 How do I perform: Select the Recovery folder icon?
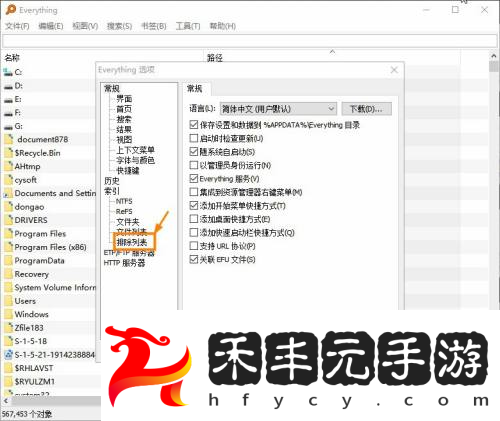pyautogui.click(x=9, y=274)
